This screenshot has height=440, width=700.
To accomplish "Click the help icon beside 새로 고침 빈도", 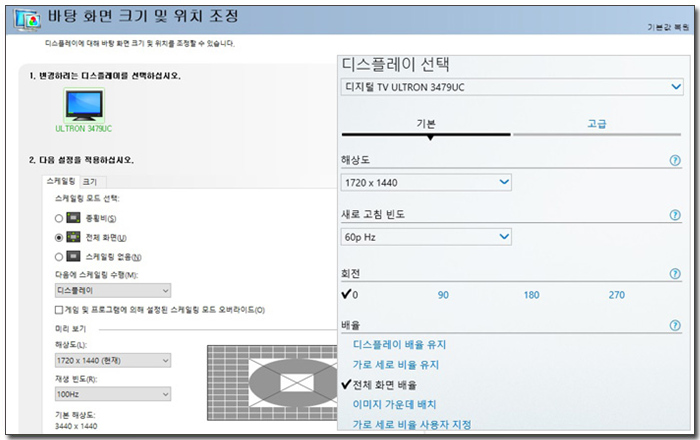I will coord(675,216).
